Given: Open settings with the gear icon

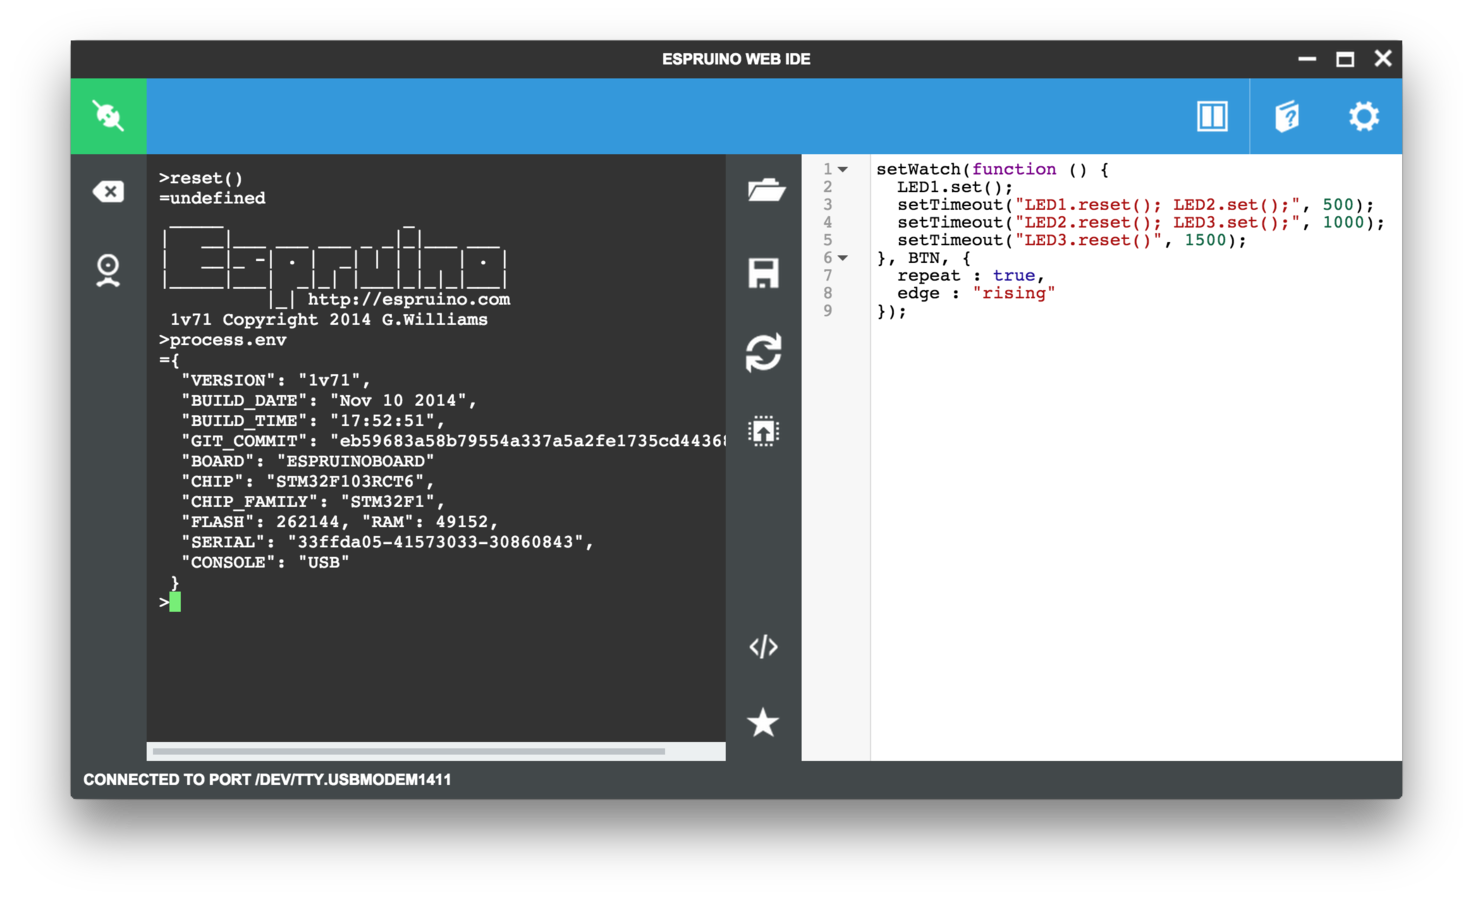Looking at the screenshot, I should pos(1363,116).
